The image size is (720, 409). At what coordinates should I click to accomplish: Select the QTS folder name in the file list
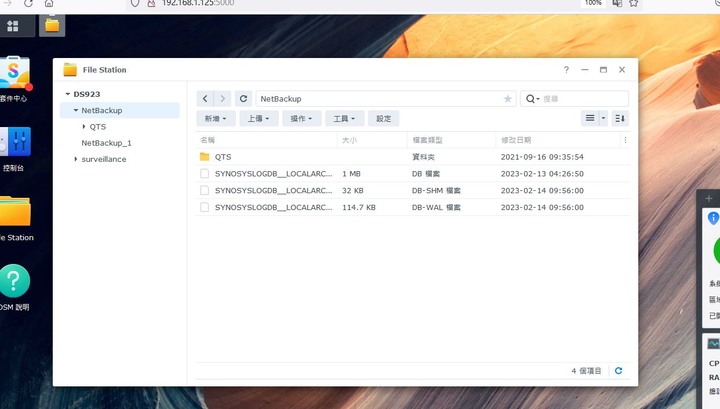[x=223, y=157]
